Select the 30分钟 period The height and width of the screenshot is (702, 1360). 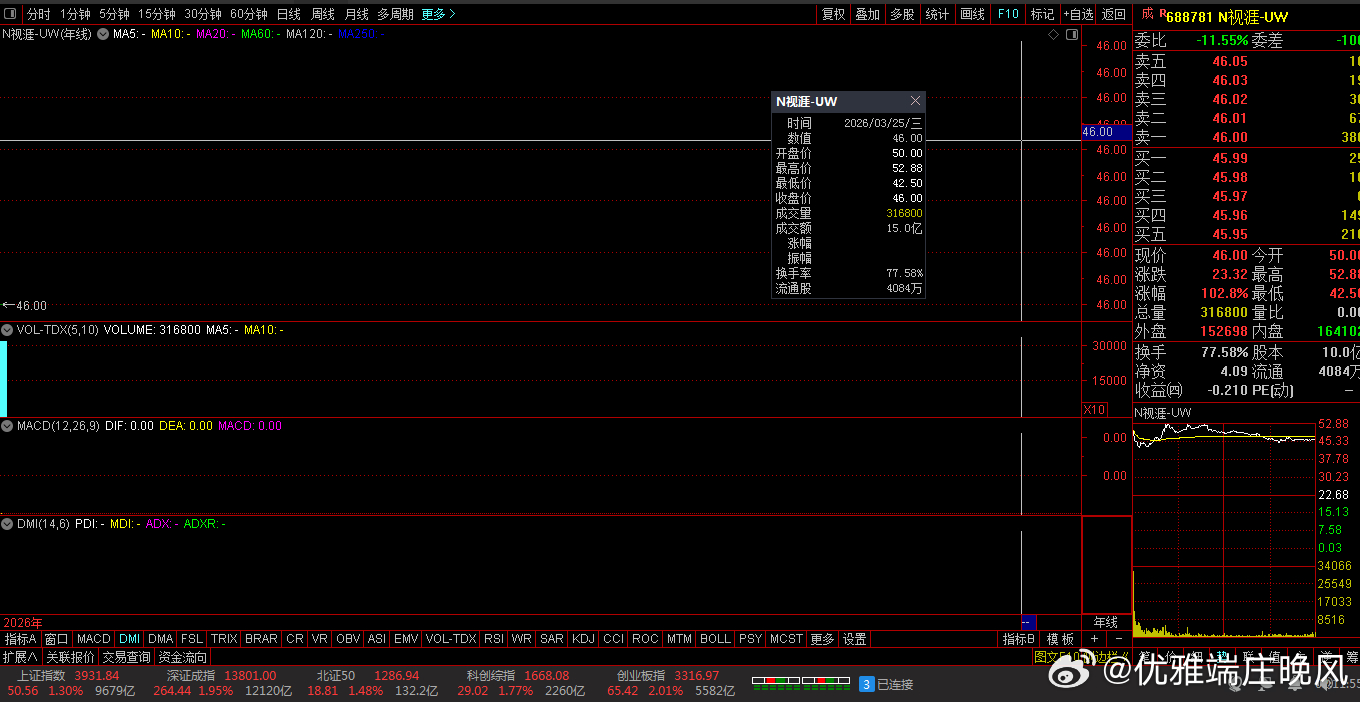pyautogui.click(x=203, y=14)
